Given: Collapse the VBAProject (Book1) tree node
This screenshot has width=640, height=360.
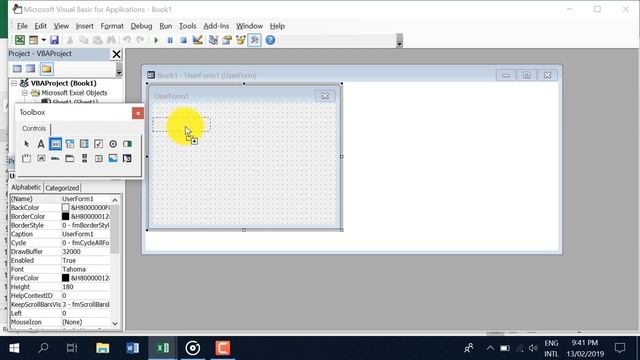Looking at the screenshot, I should click(14, 83).
